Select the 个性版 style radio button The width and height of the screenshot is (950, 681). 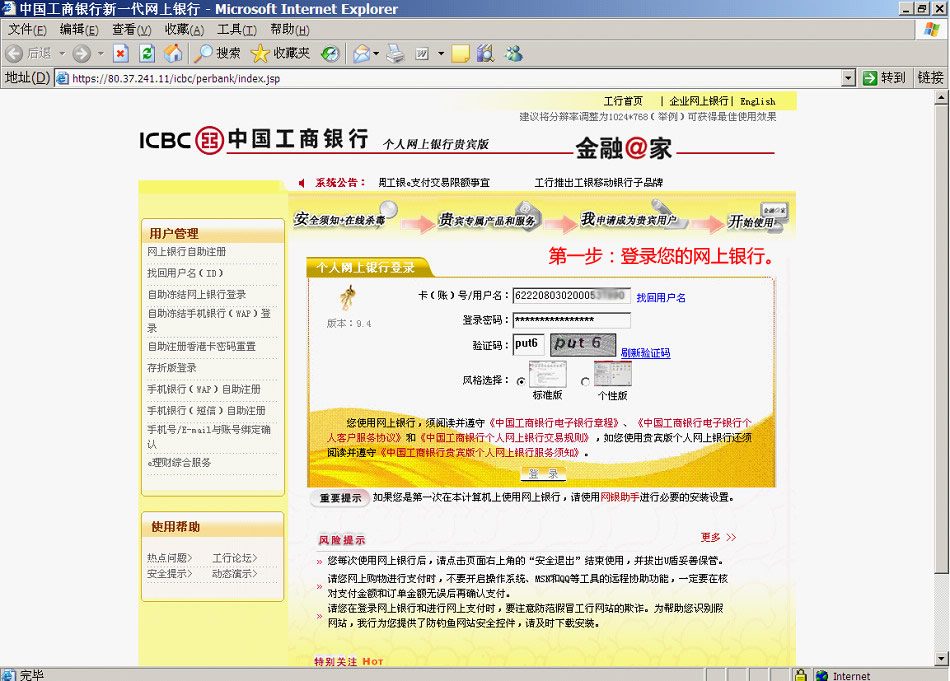tap(585, 381)
